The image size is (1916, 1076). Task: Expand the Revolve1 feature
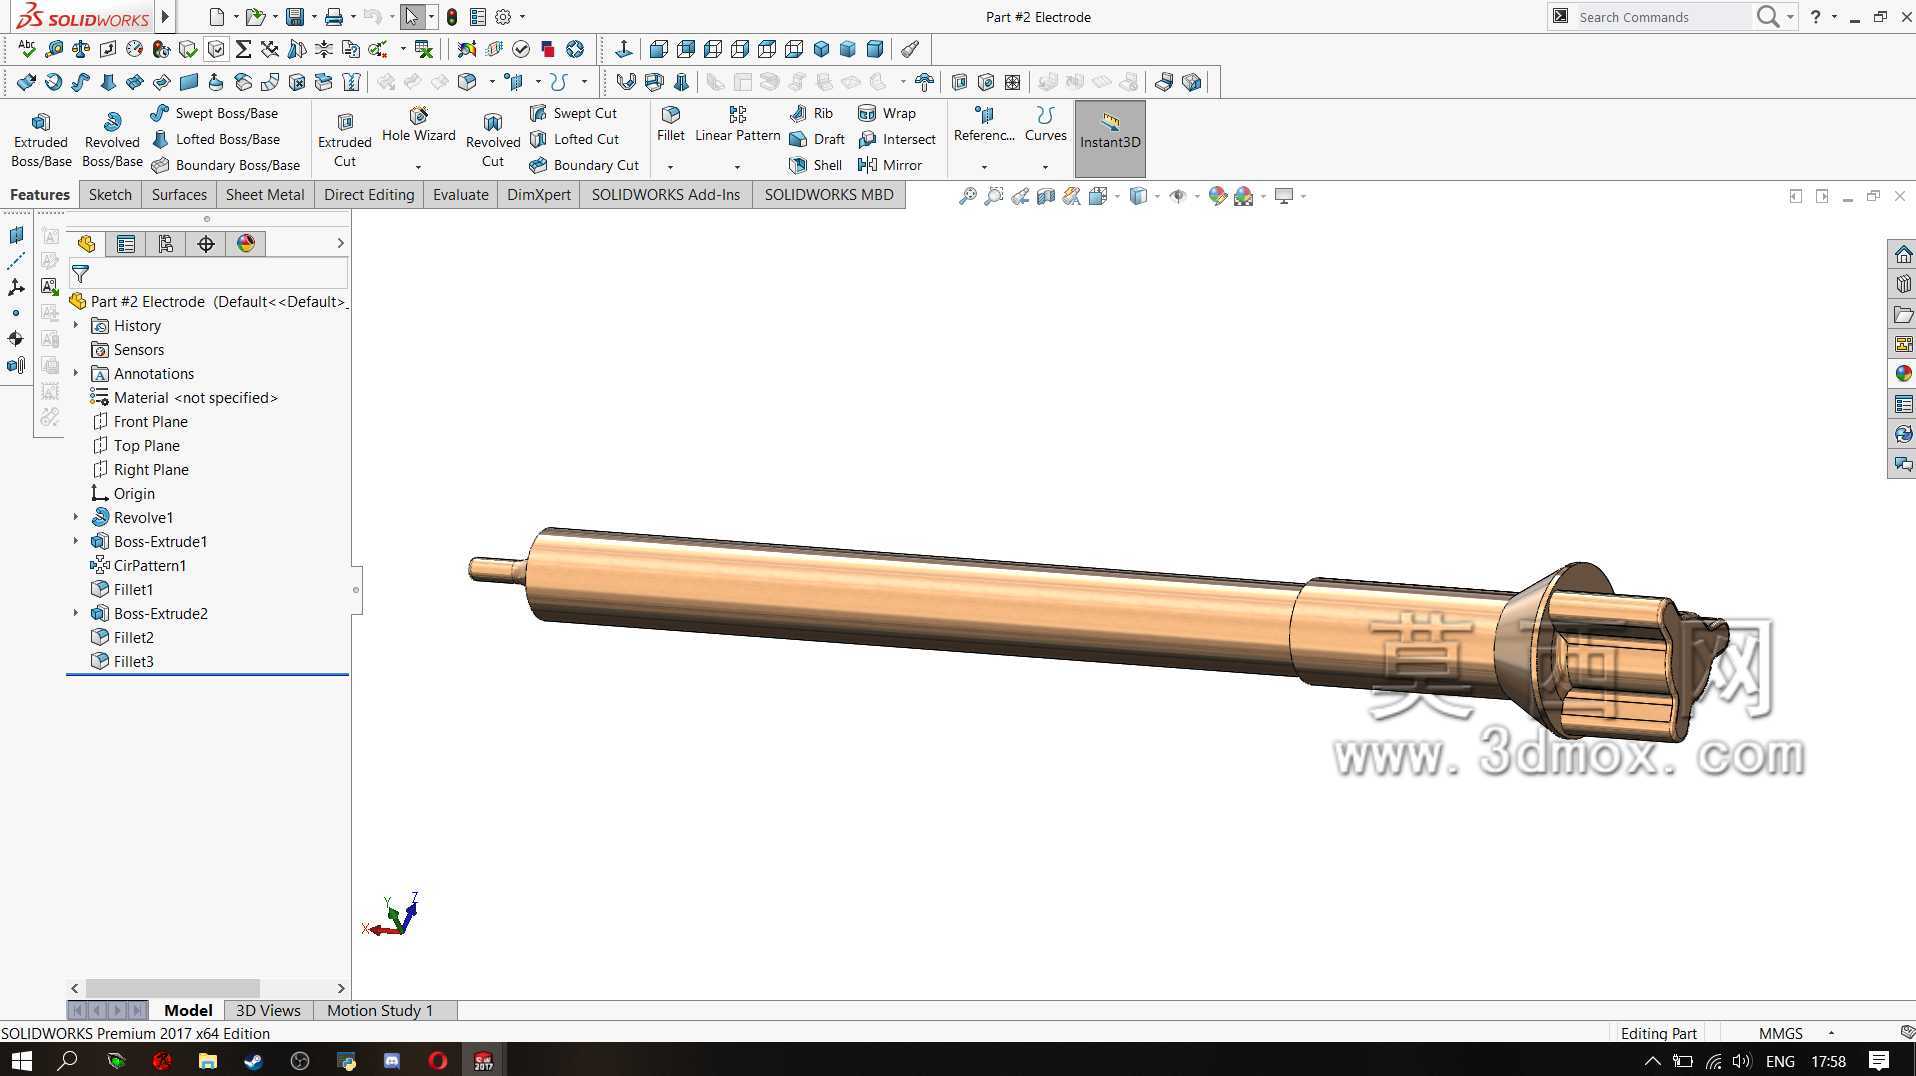[x=76, y=517]
